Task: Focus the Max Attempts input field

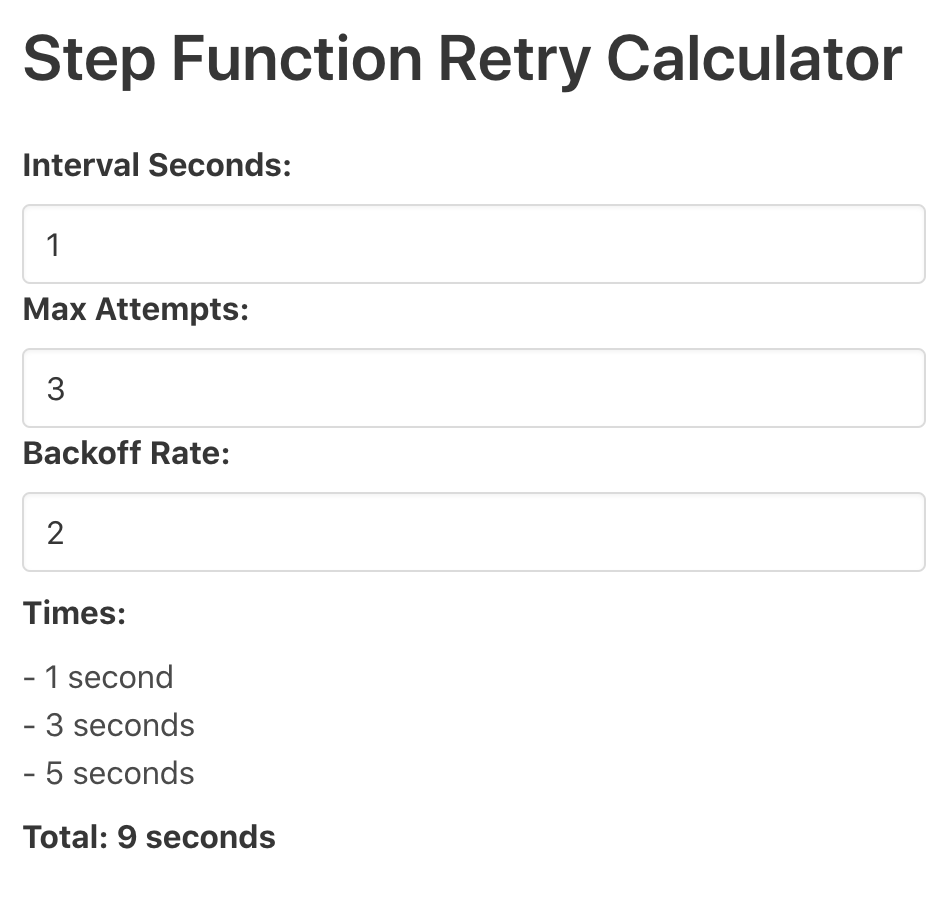Action: coord(474,388)
